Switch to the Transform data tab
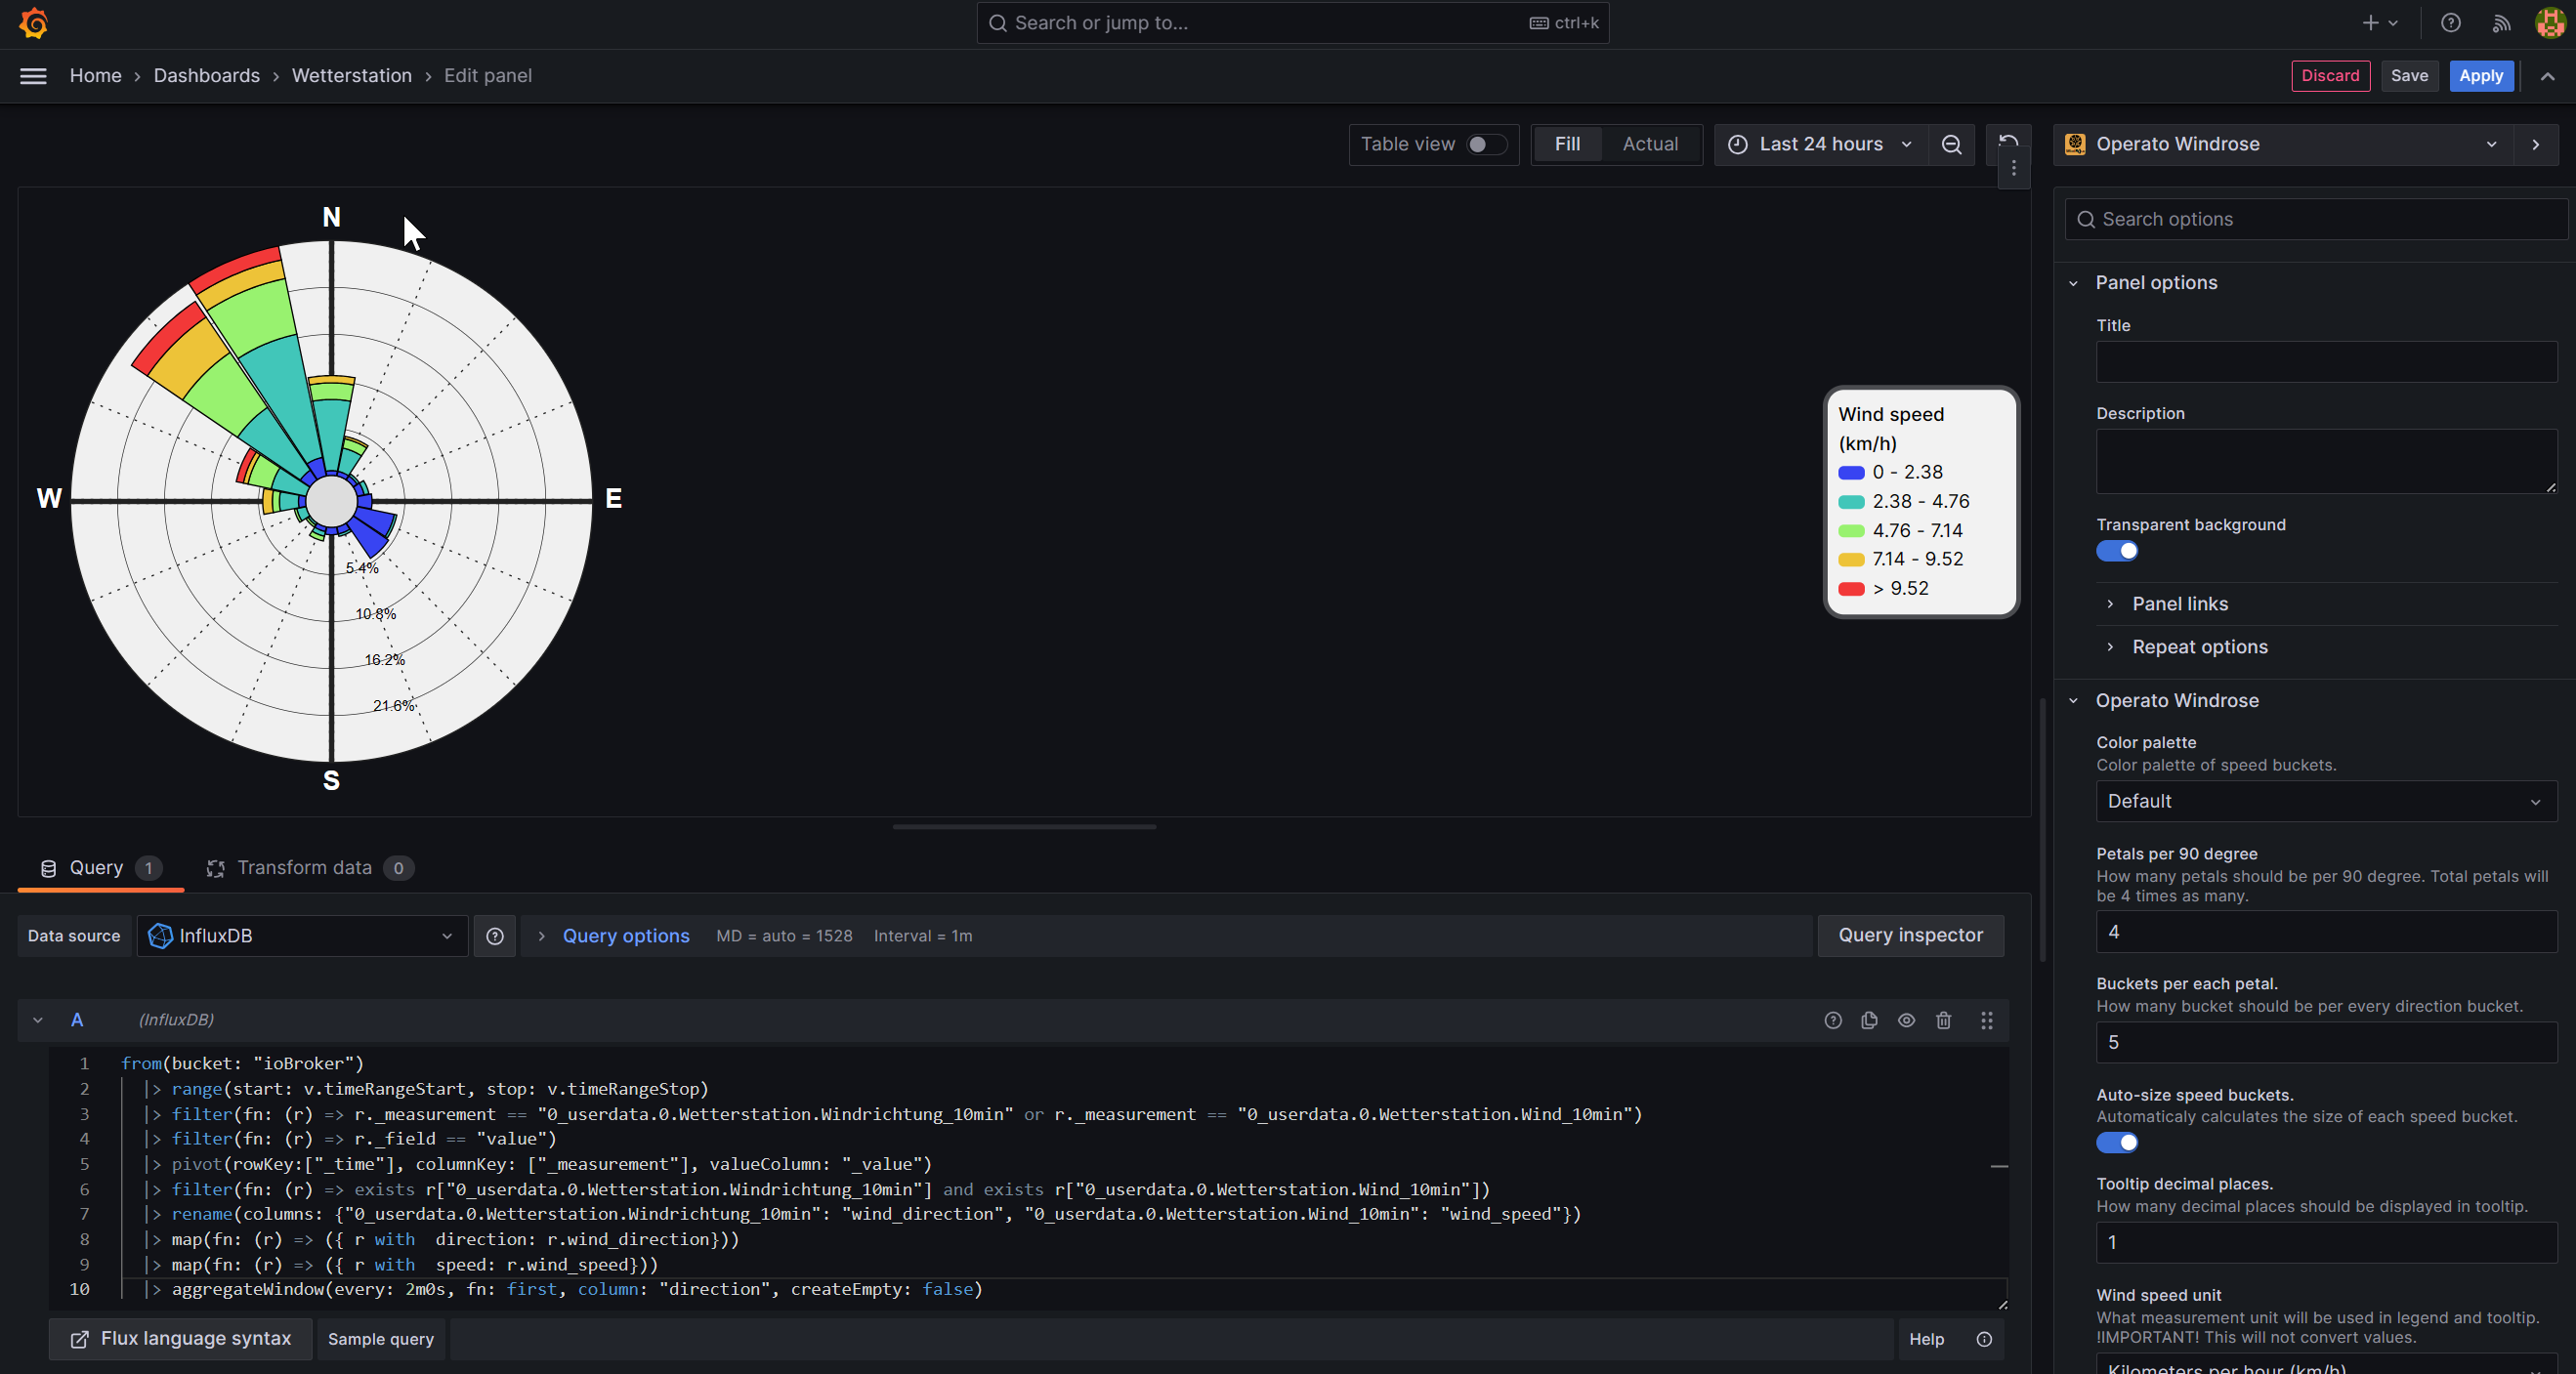The image size is (2576, 1374). 304,867
